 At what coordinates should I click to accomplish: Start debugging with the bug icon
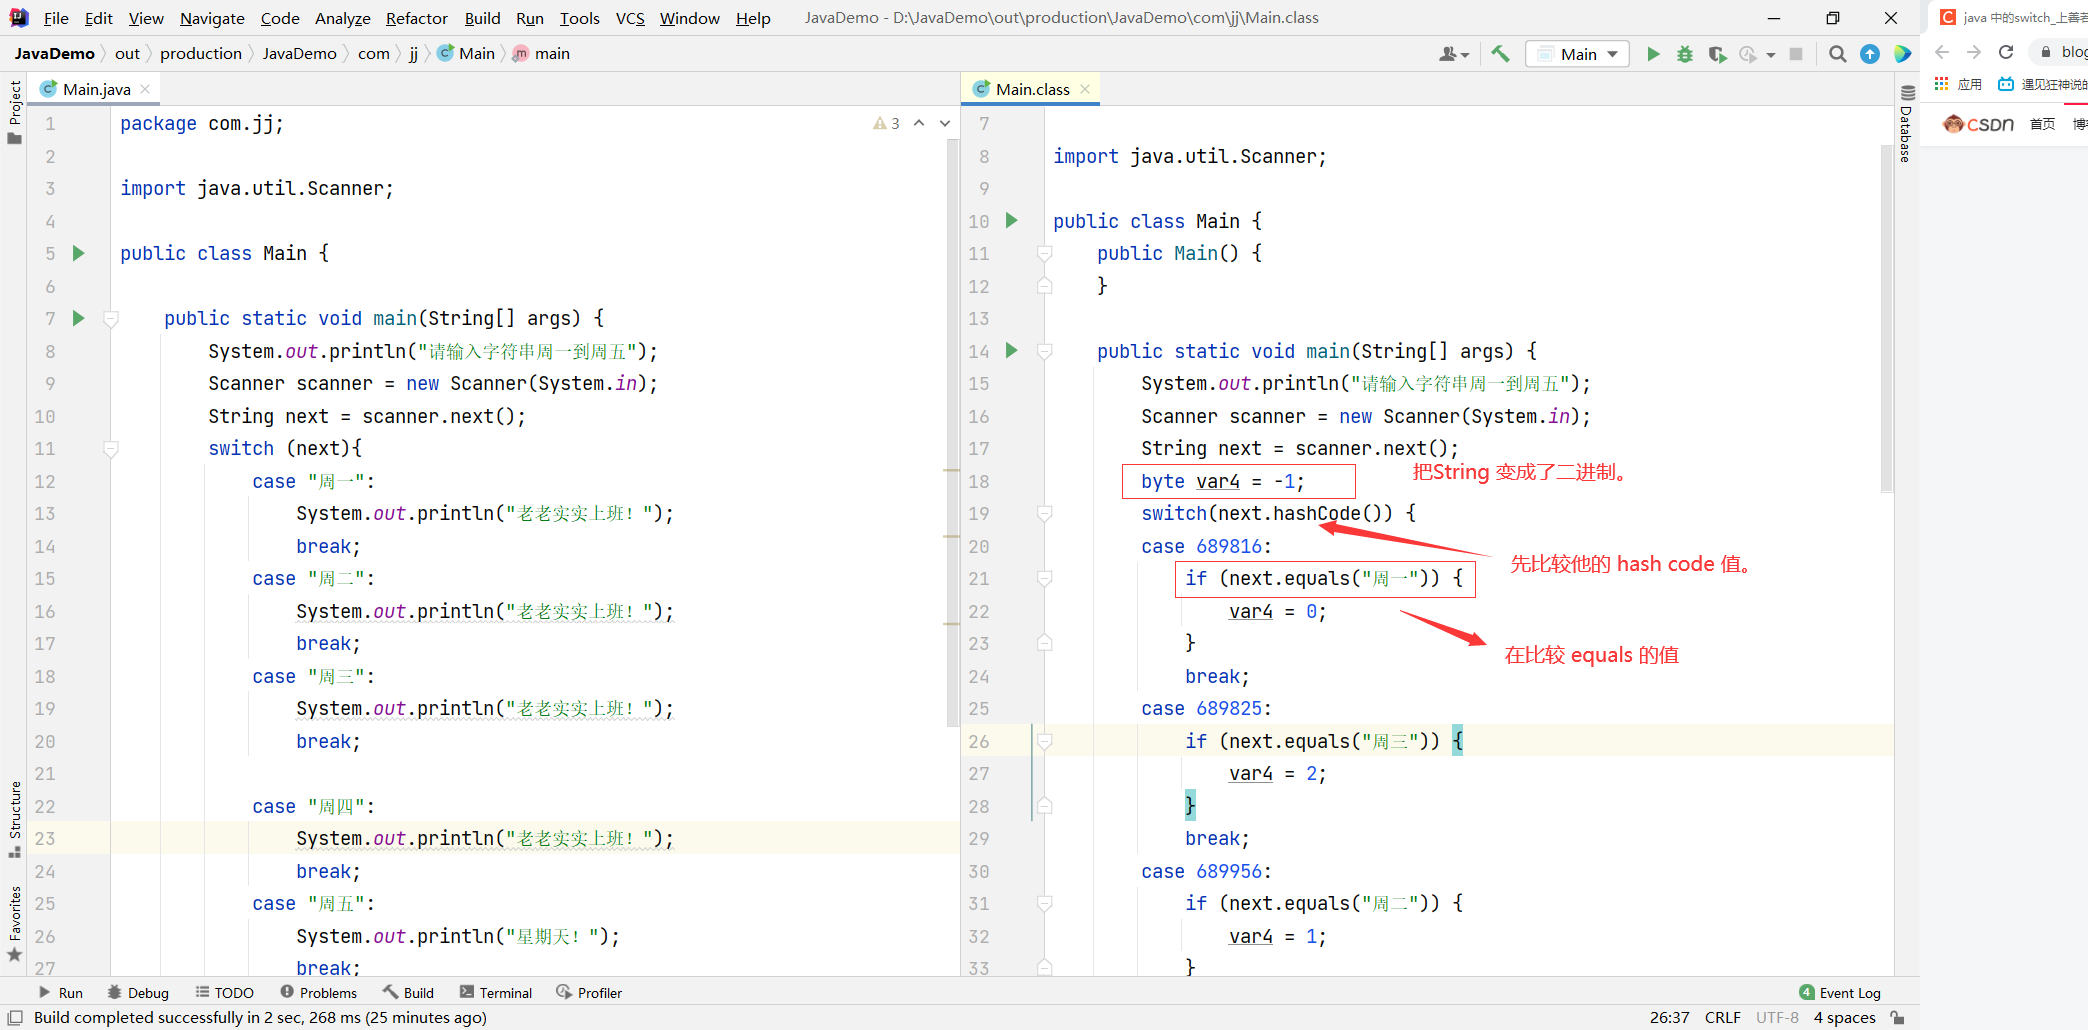click(1685, 54)
